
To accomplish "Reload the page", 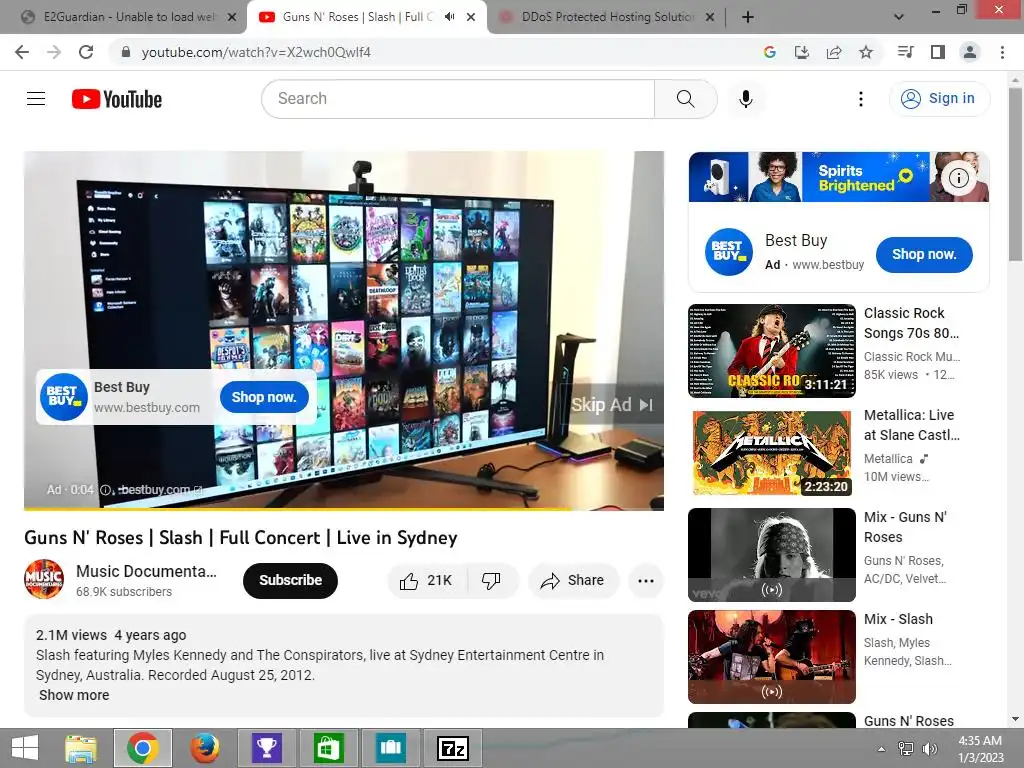I will (86, 52).
